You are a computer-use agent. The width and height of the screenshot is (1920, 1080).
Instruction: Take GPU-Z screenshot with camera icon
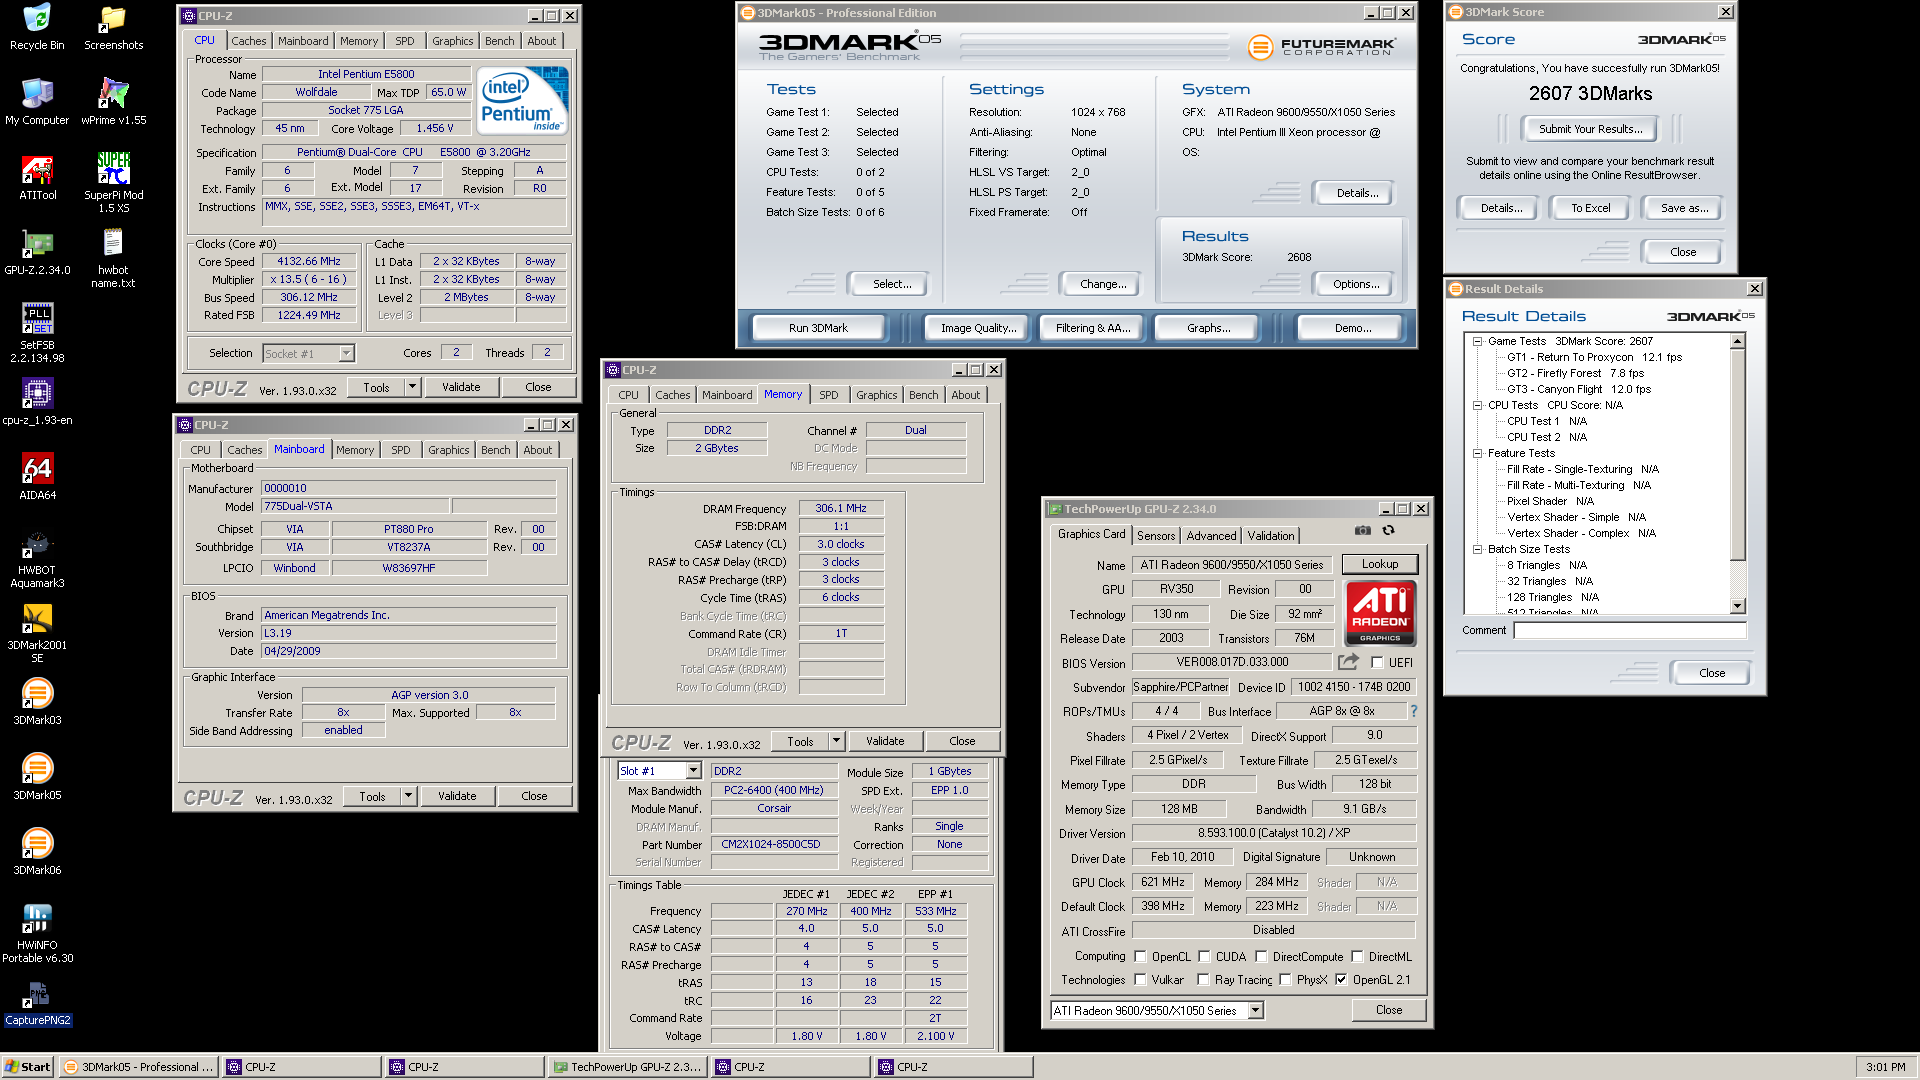coord(1362,530)
